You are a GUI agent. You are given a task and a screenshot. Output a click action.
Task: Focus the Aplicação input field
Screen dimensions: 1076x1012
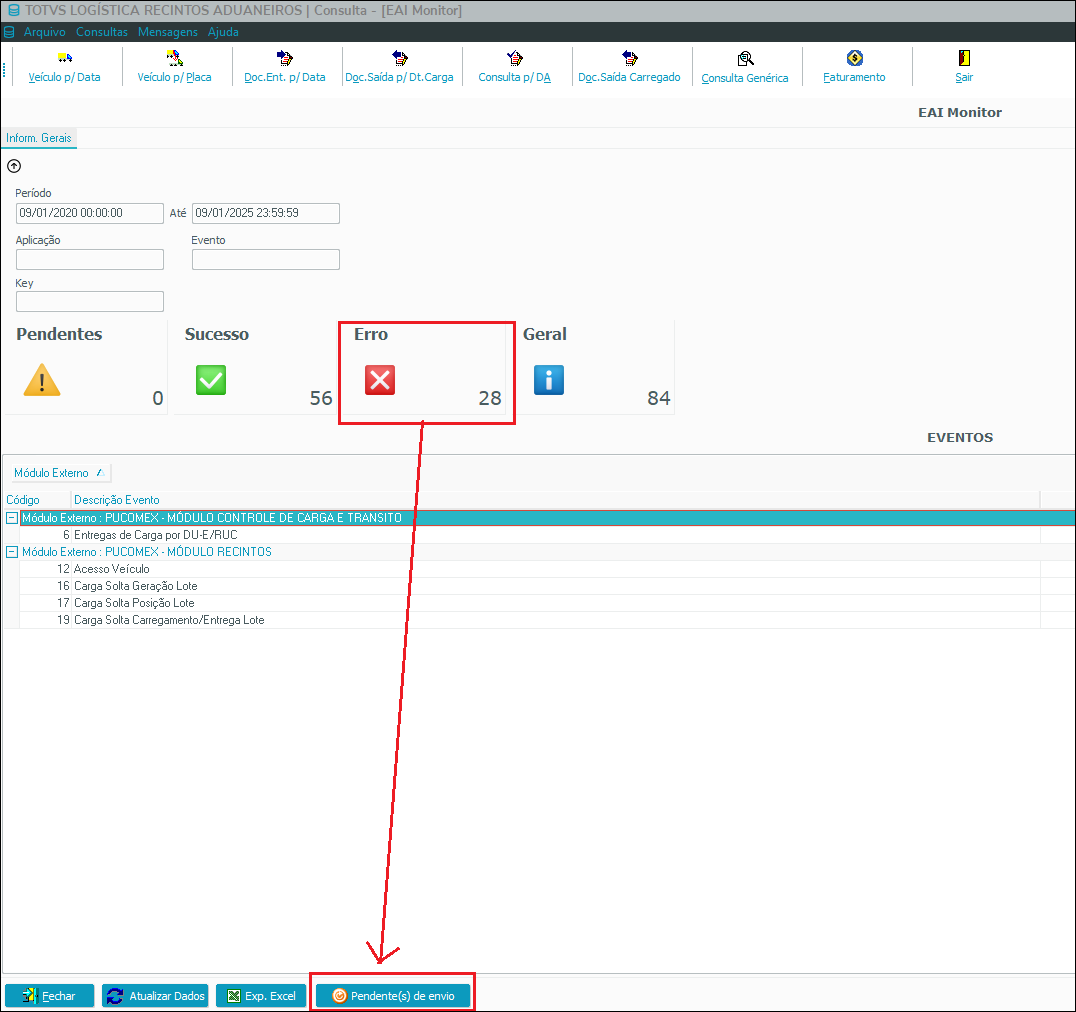(90, 259)
